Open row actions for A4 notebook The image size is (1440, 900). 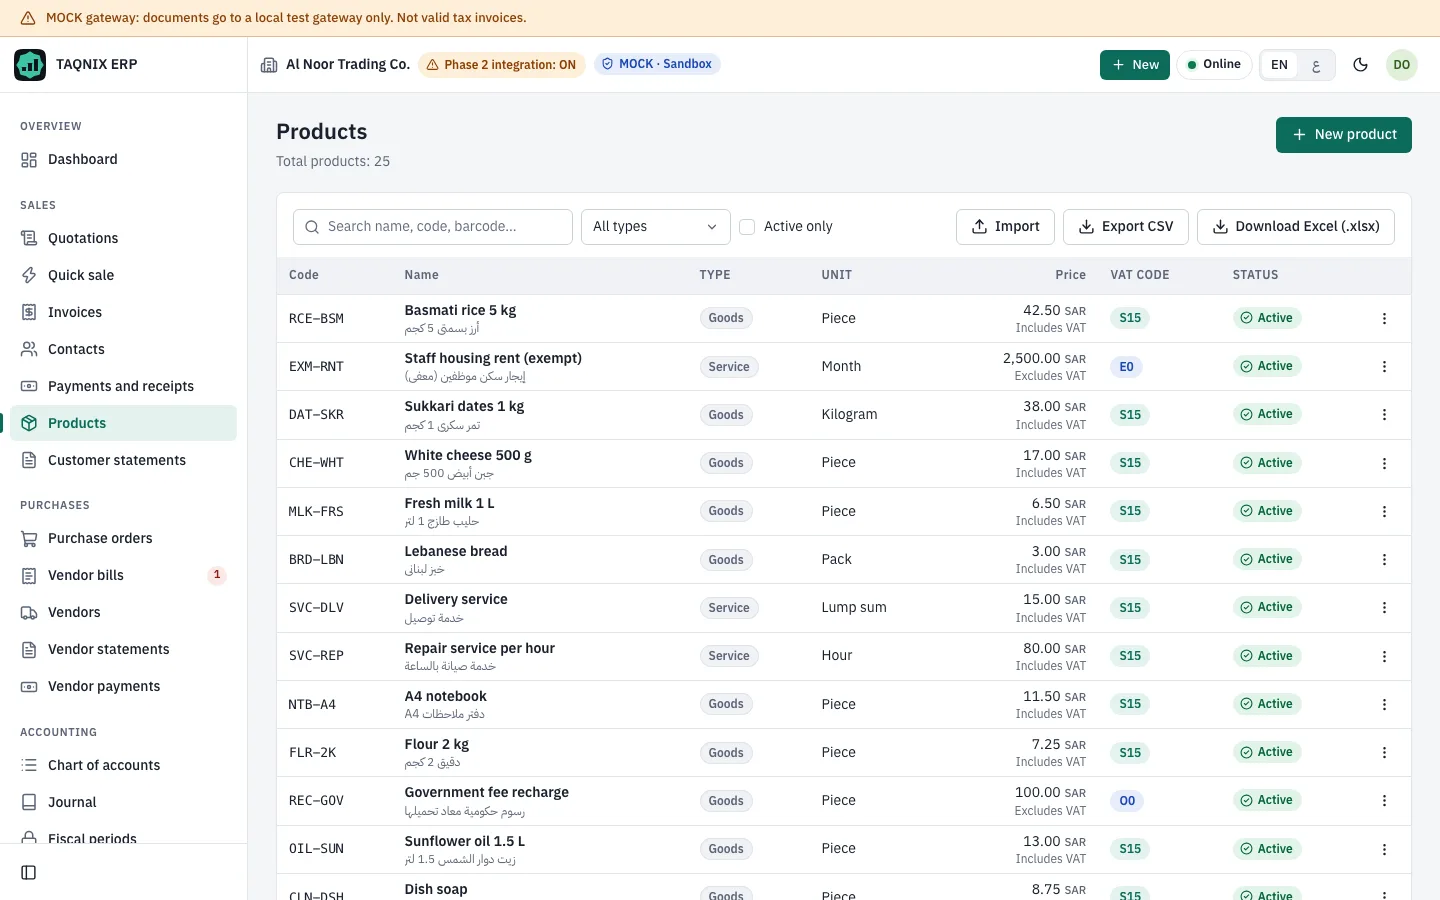click(x=1384, y=704)
